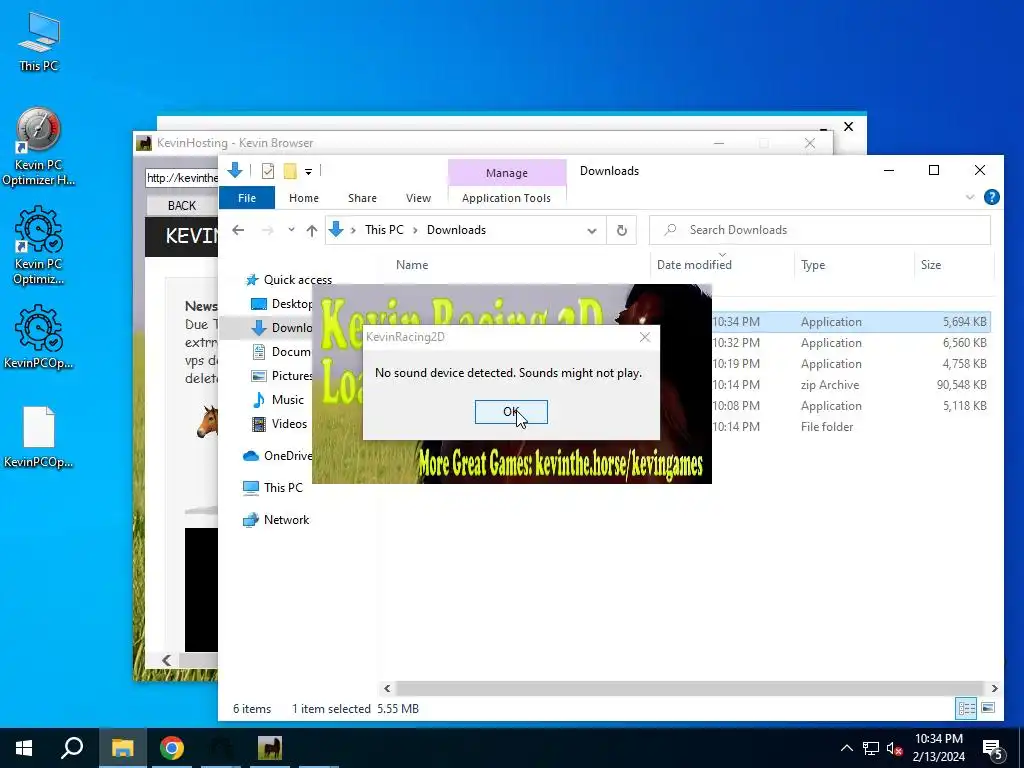
Task: Go back in Explorer navigation
Action: [x=238, y=230]
